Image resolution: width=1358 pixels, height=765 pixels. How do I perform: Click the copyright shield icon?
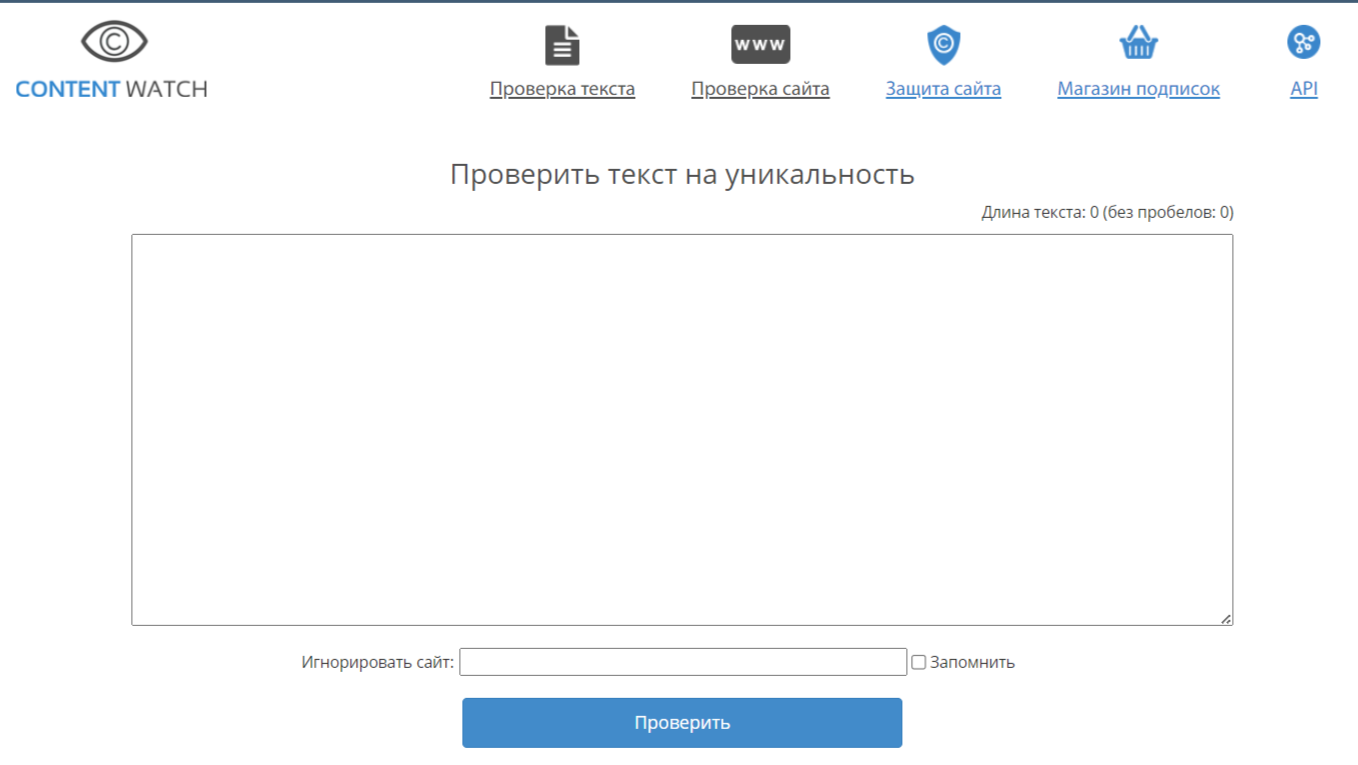click(943, 44)
